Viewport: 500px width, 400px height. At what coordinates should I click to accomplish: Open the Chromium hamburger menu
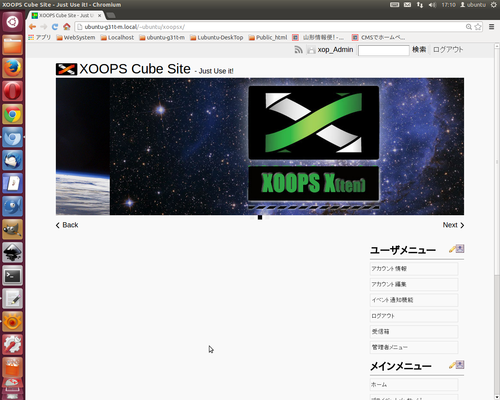click(x=491, y=27)
